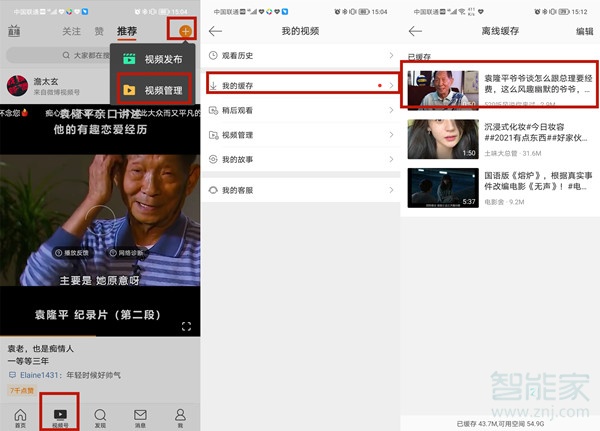This screenshot has height=431, width=600.
Task: Tap the 我的缓存 download icon
Action: pyautogui.click(x=213, y=85)
